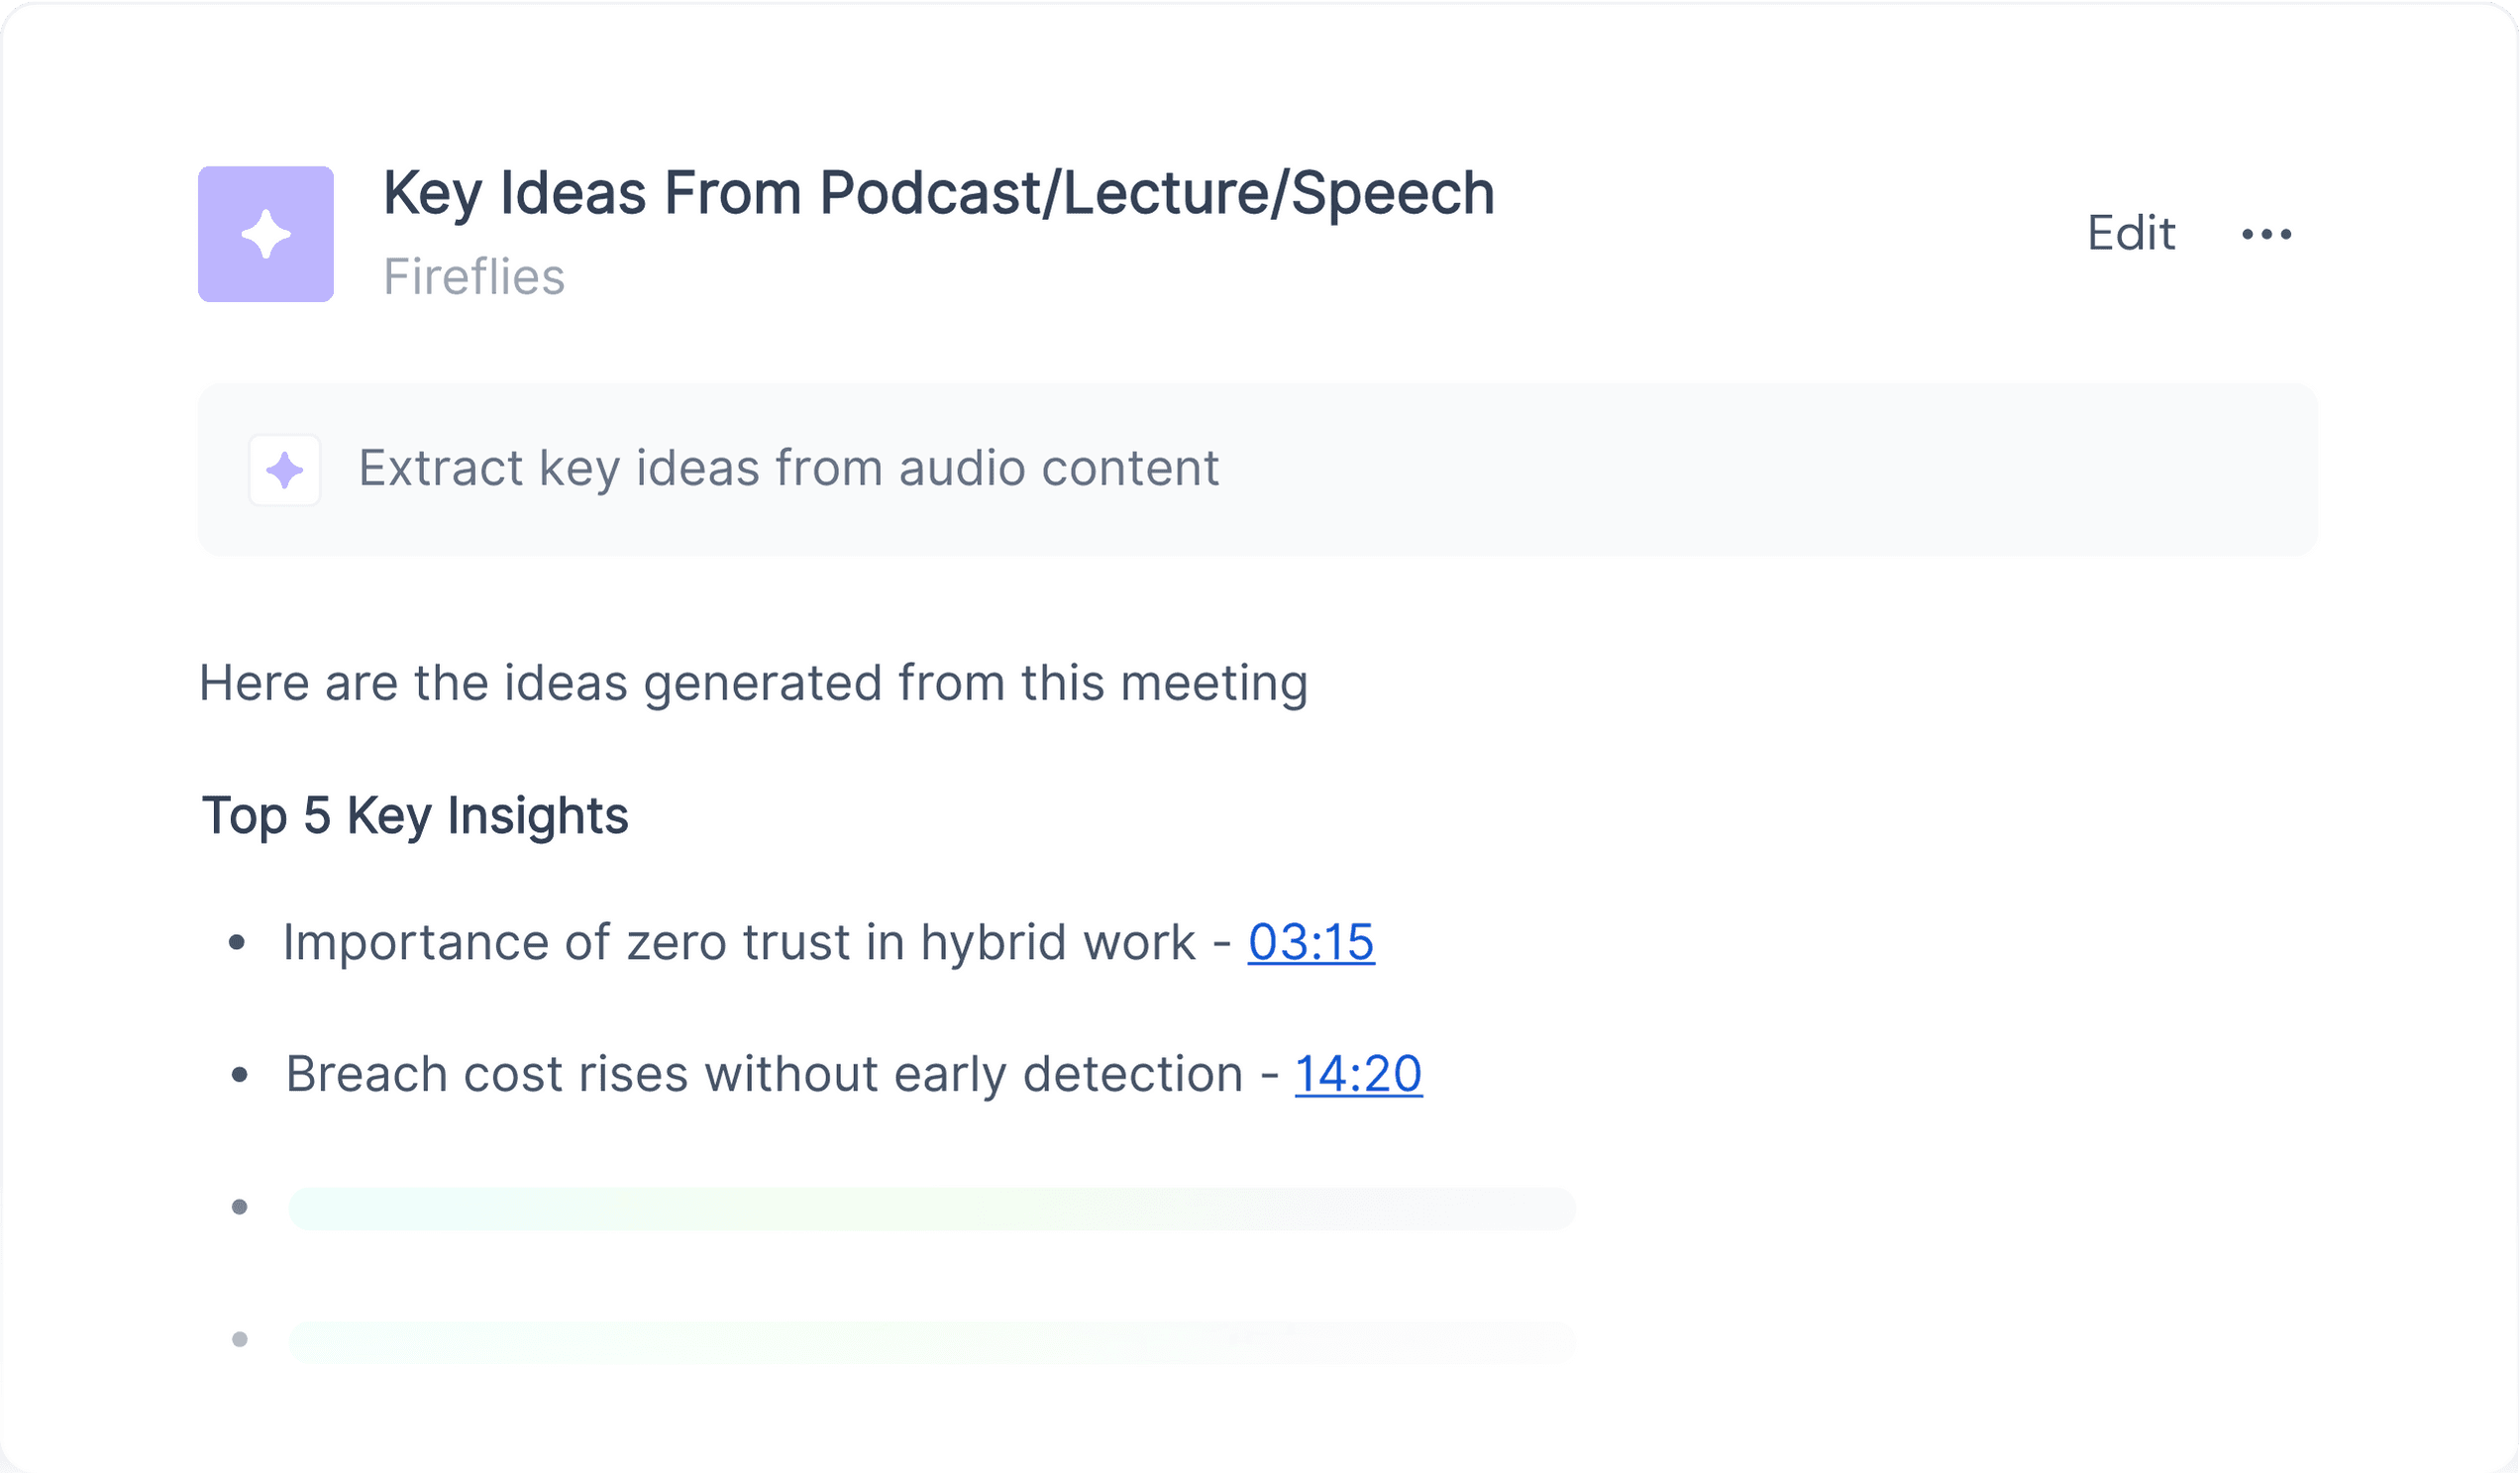Click the fourth faded loading placeholder bar
The image size is (2520, 1473).
pos(932,1342)
